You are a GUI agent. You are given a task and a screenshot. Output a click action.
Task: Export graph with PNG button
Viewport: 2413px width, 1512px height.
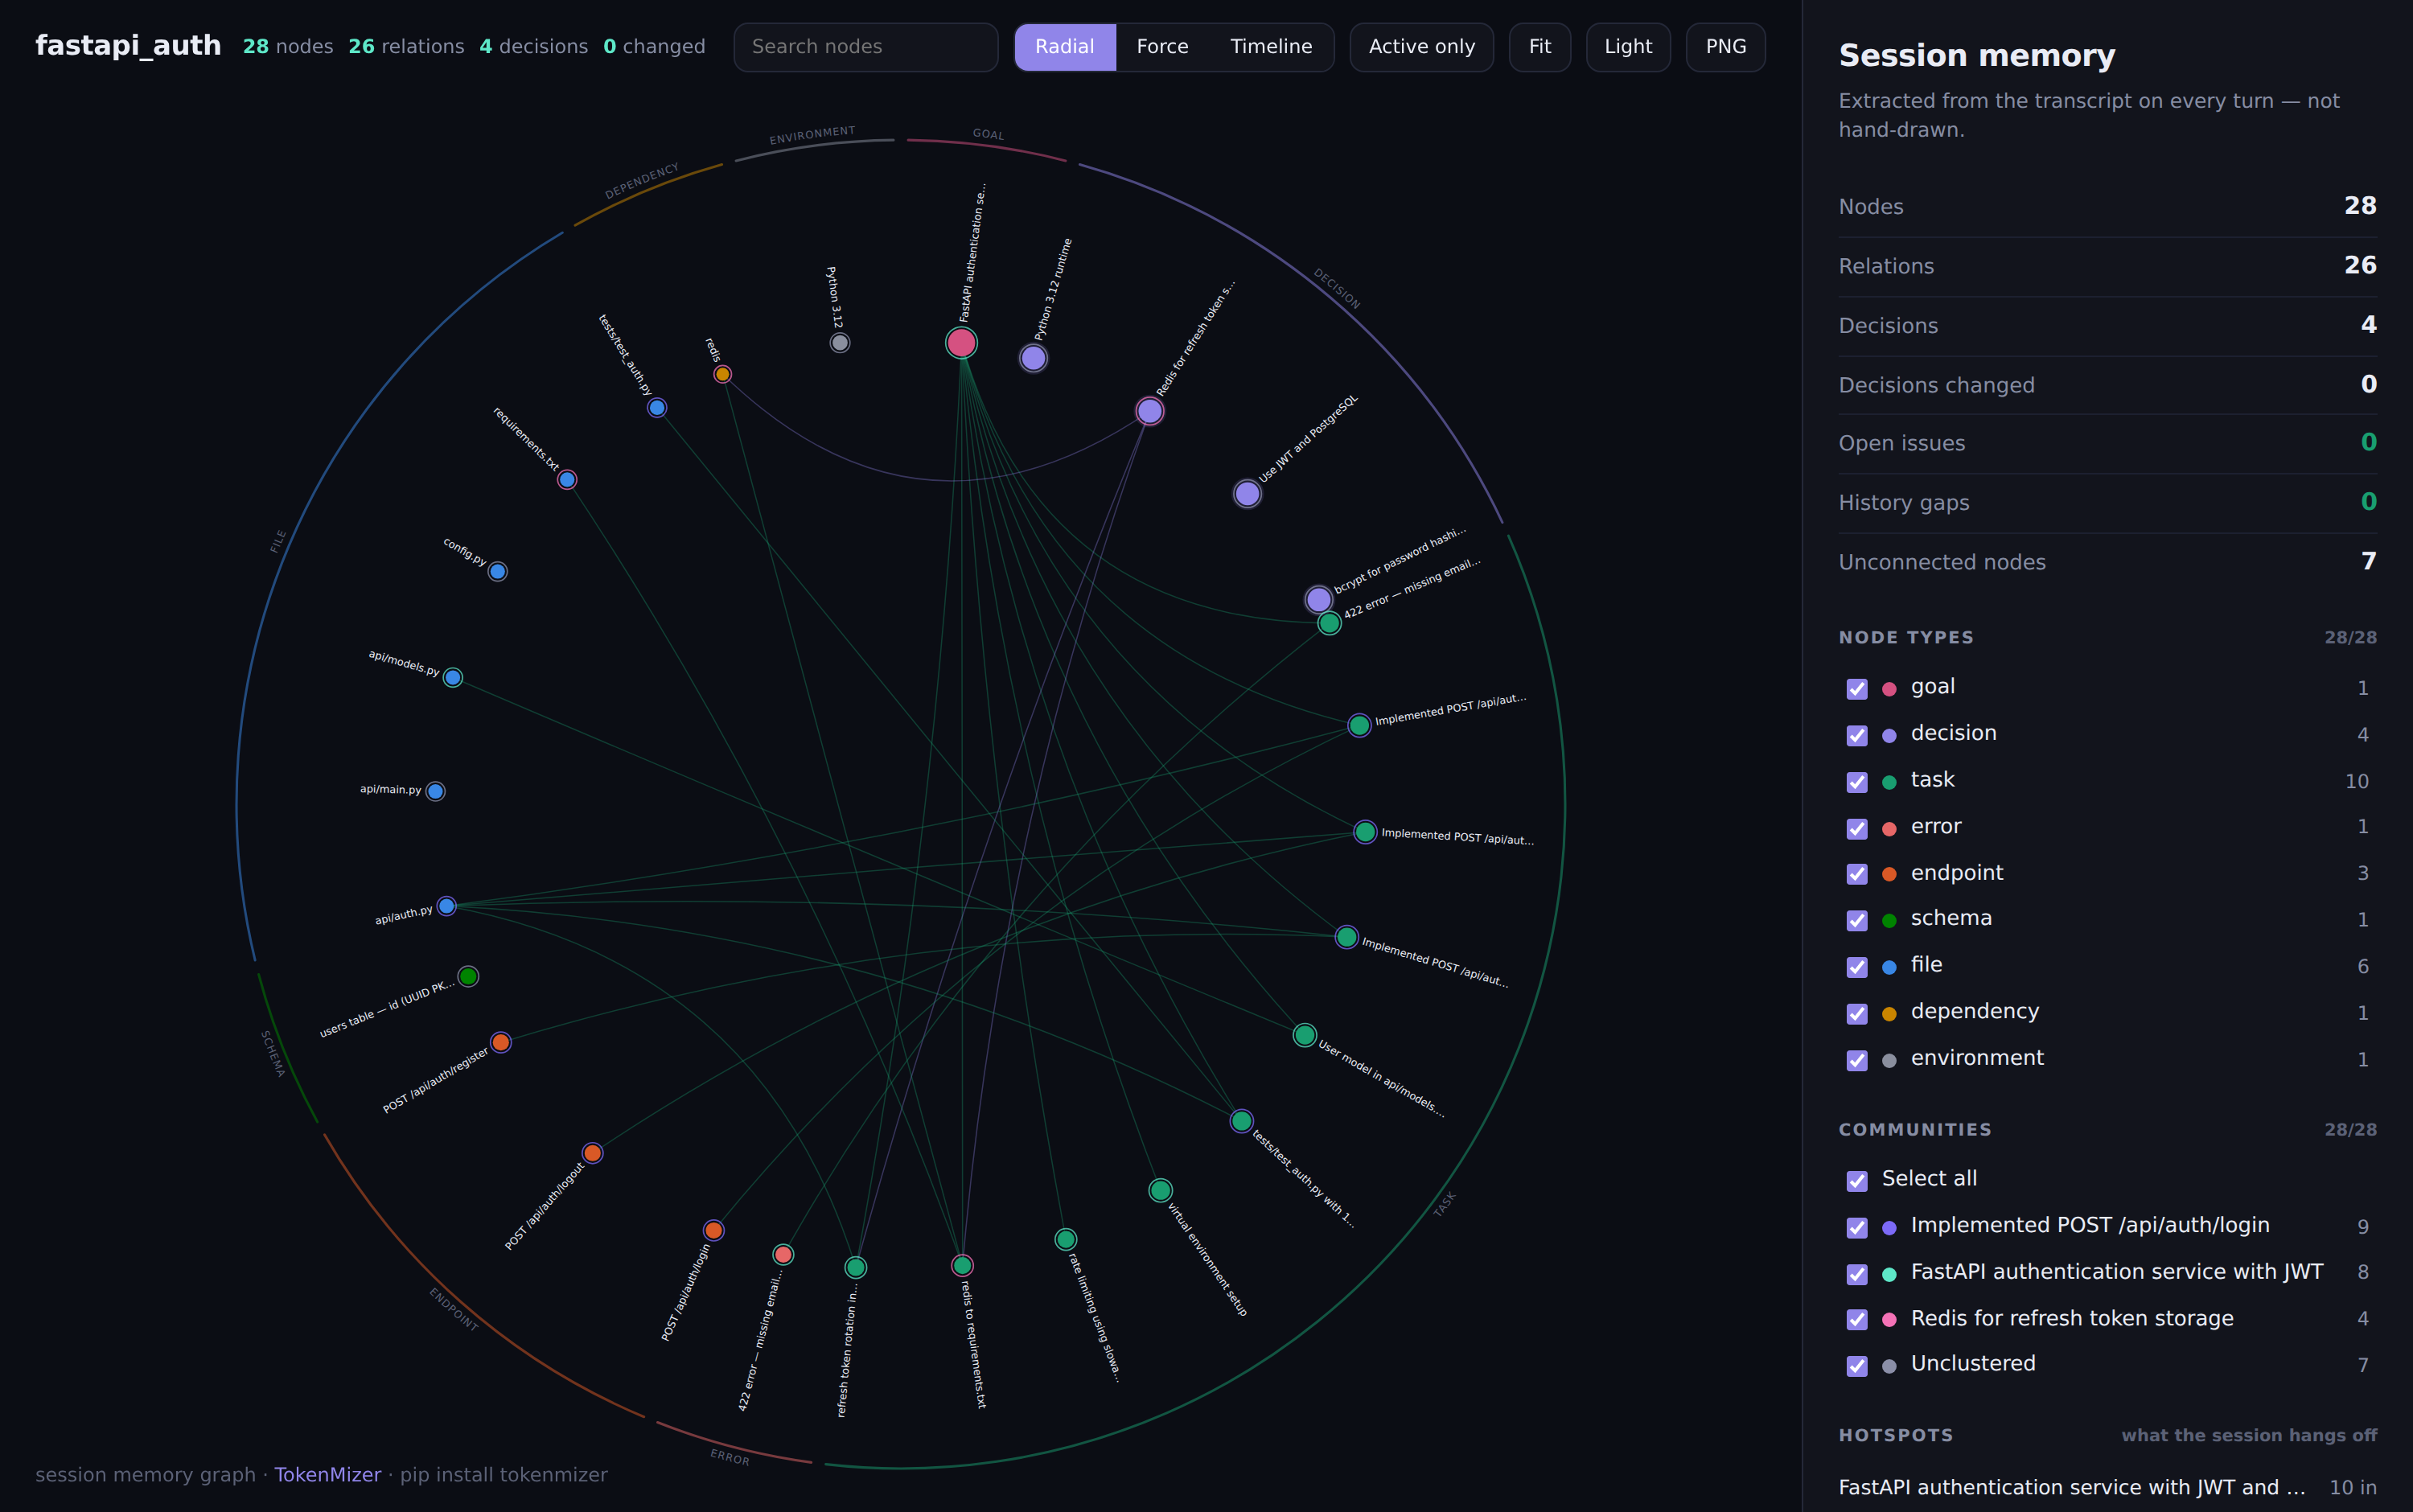click(1725, 47)
